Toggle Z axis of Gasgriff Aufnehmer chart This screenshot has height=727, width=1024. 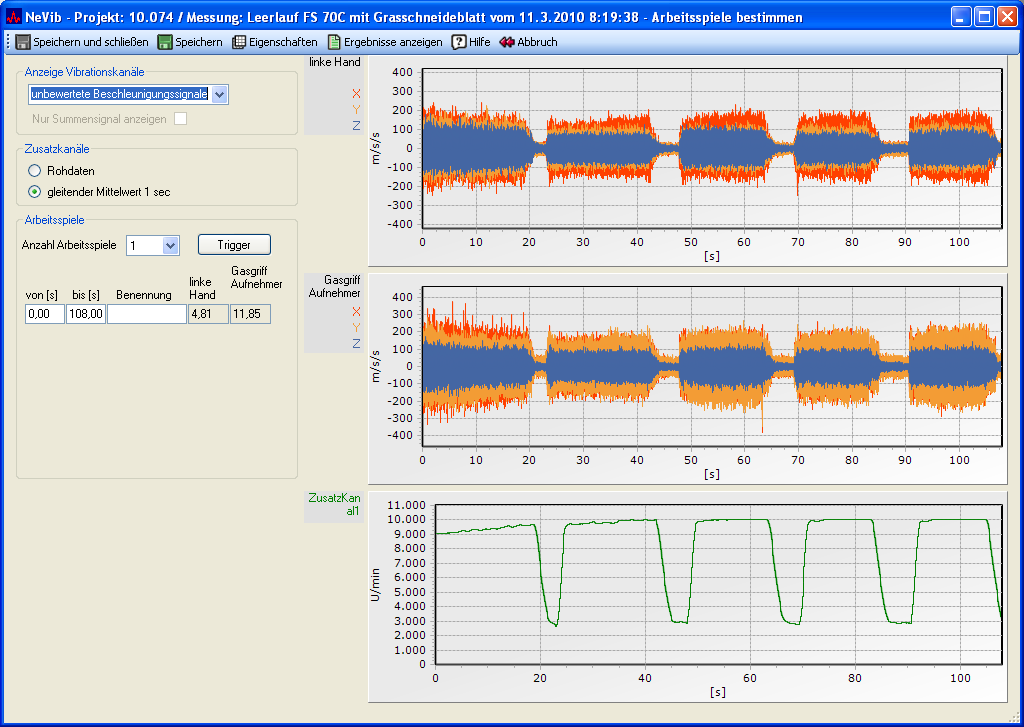[x=355, y=344]
